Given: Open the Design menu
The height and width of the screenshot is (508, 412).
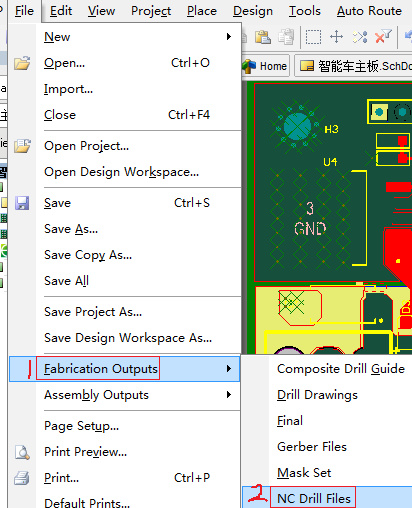Looking at the screenshot, I should tap(253, 11).
